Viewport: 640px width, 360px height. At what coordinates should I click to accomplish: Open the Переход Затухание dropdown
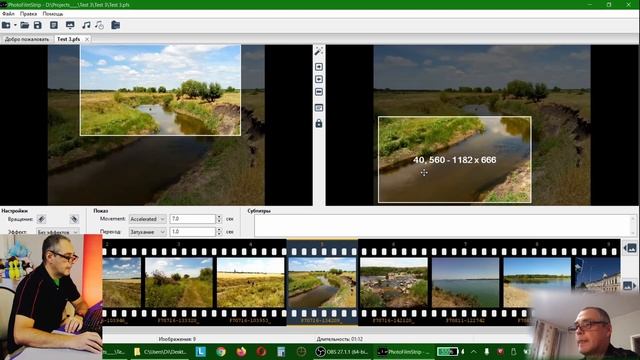(x=147, y=232)
